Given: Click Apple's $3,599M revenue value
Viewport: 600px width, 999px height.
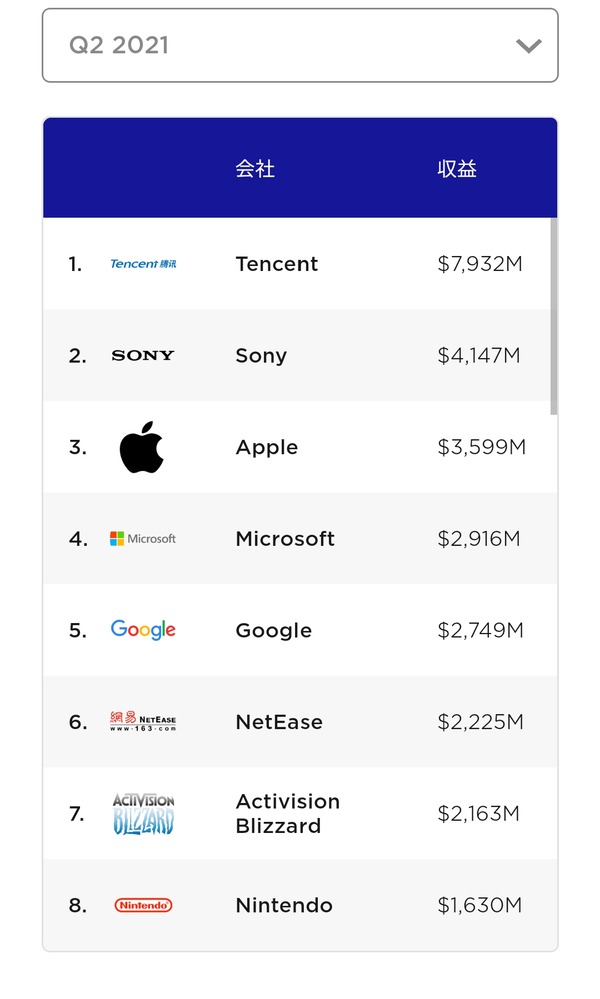Looking at the screenshot, I should tap(482, 447).
